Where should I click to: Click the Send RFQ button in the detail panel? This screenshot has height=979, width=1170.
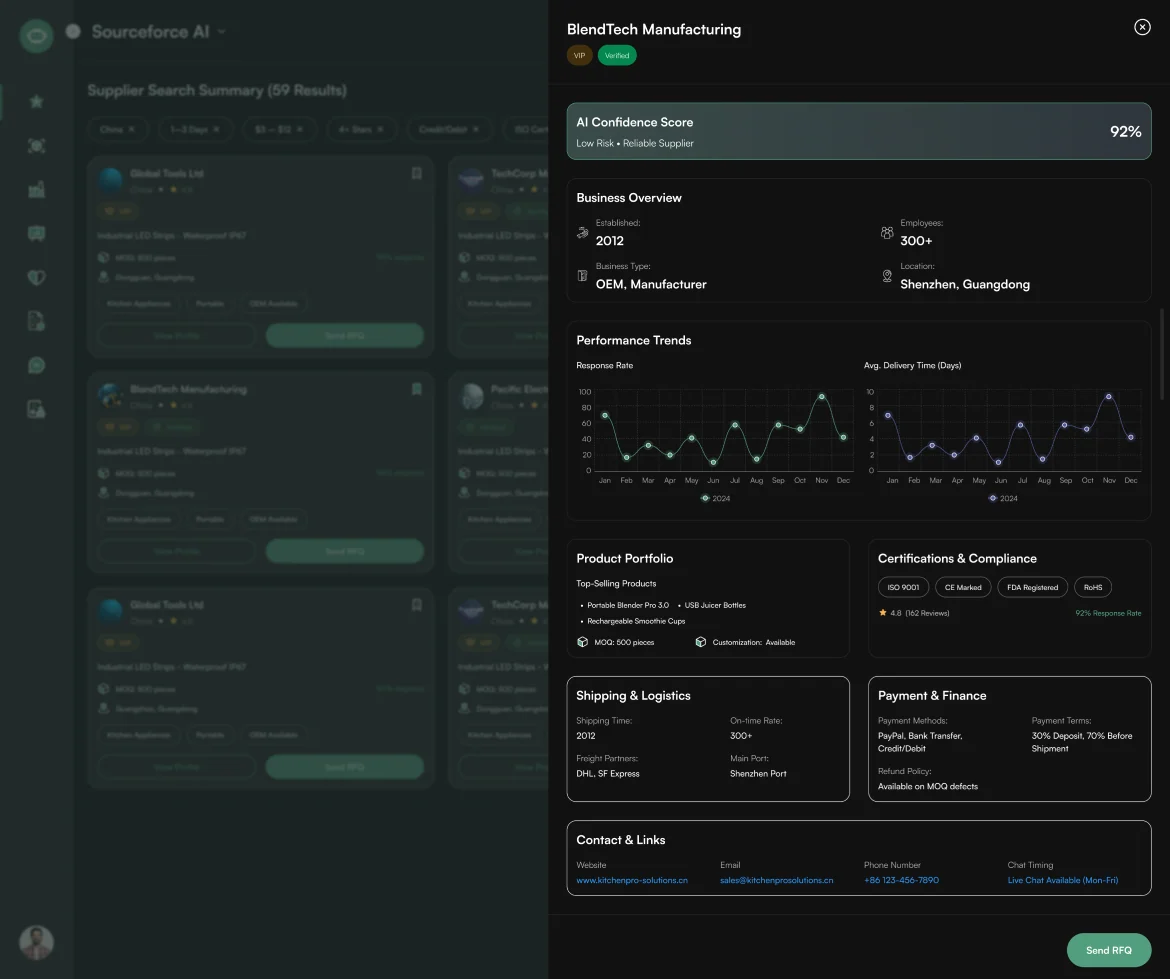pyautogui.click(x=1108, y=950)
